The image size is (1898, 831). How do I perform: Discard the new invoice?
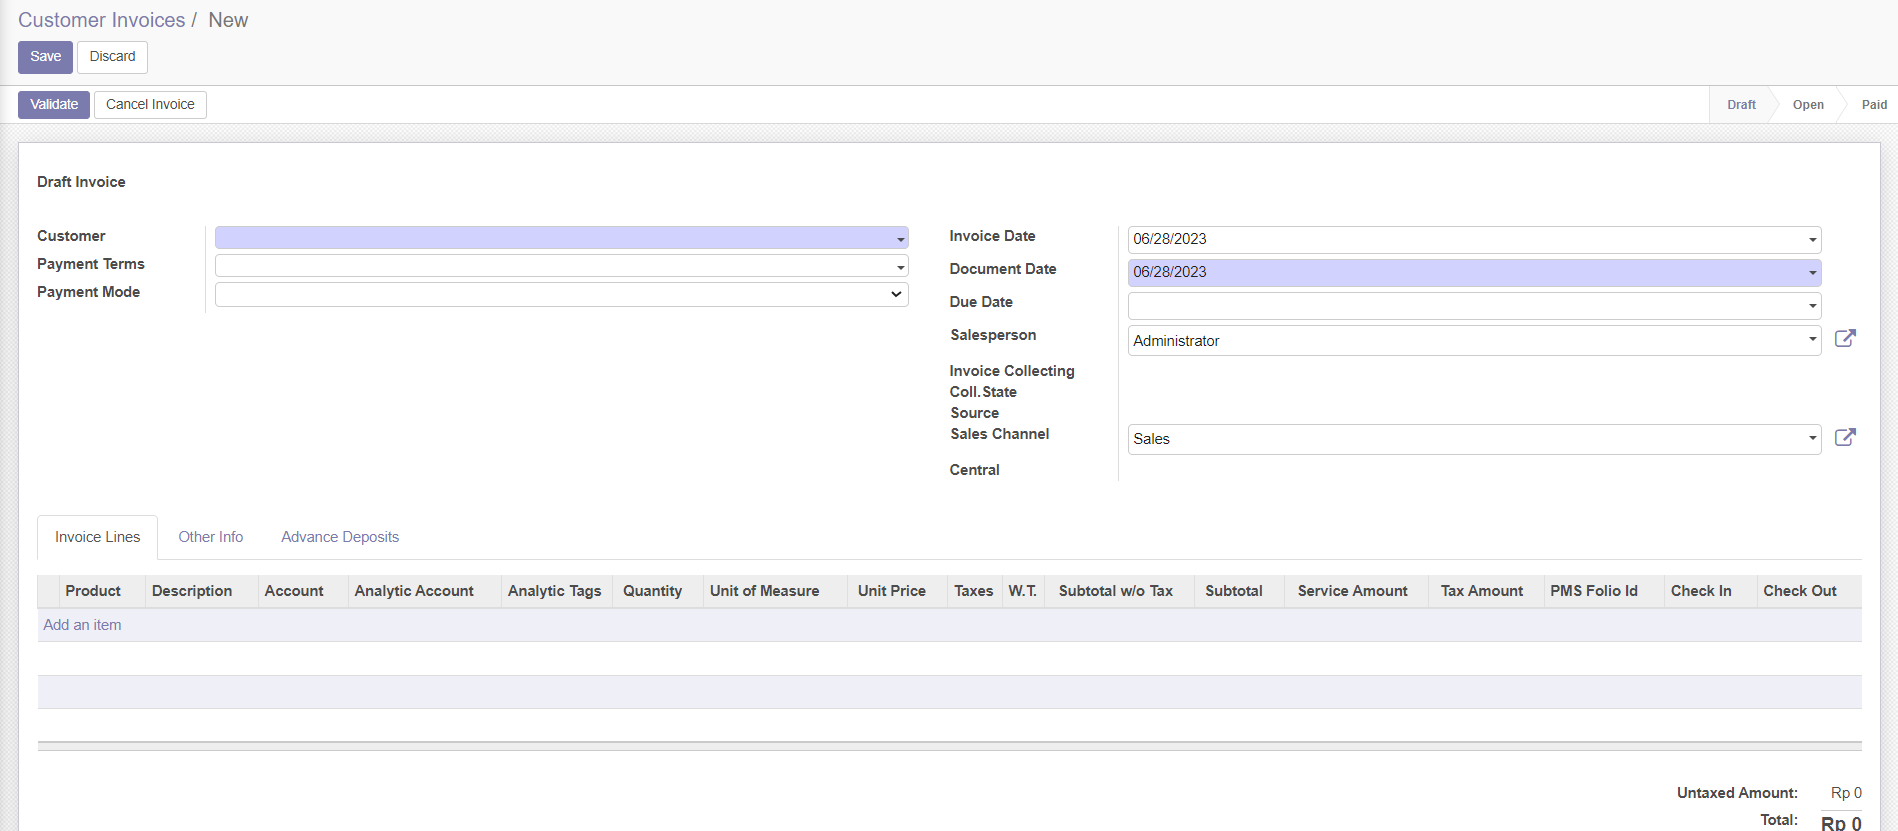[x=112, y=57]
